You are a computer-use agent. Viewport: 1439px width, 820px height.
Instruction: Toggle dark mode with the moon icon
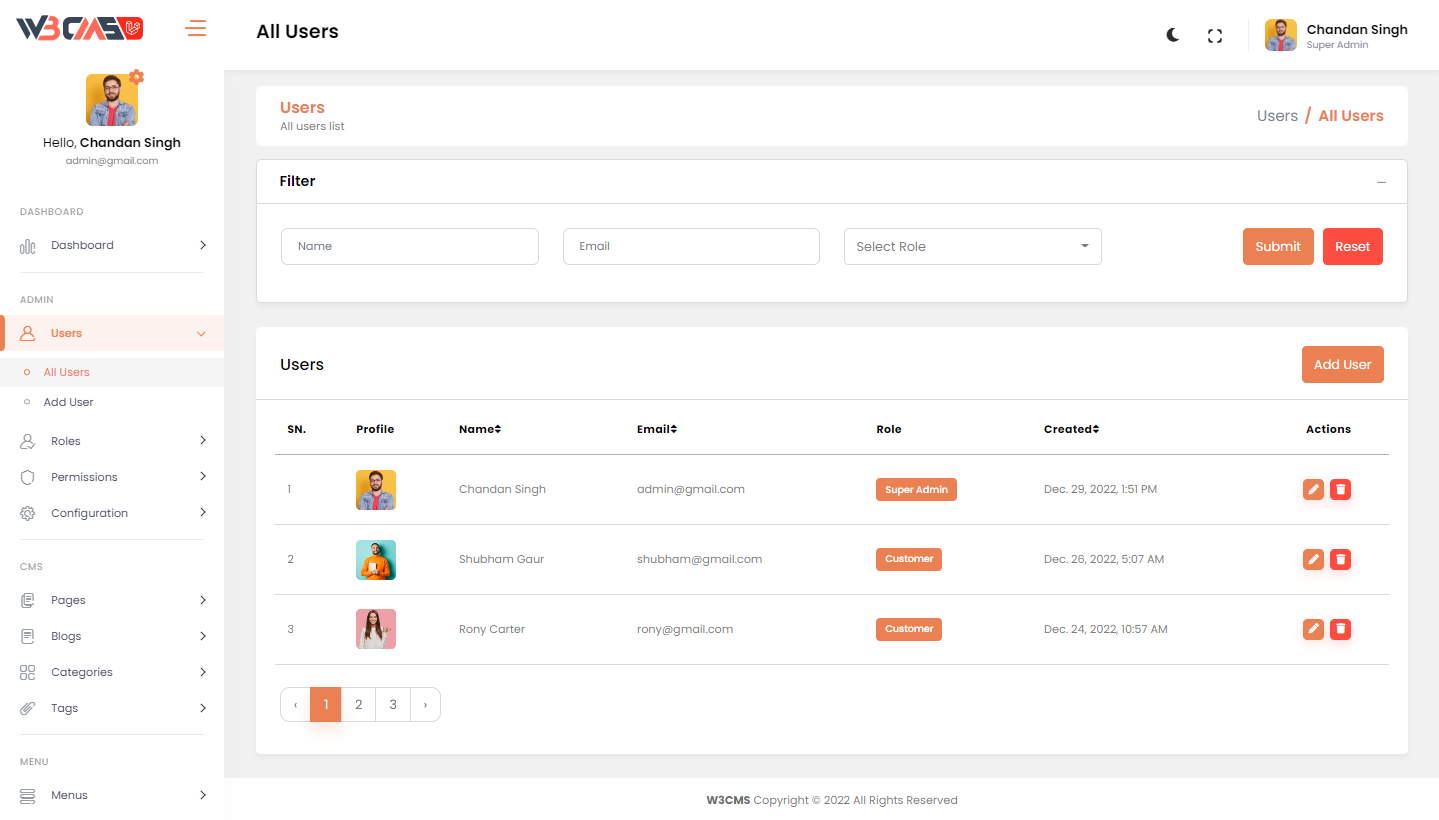[x=1173, y=35]
